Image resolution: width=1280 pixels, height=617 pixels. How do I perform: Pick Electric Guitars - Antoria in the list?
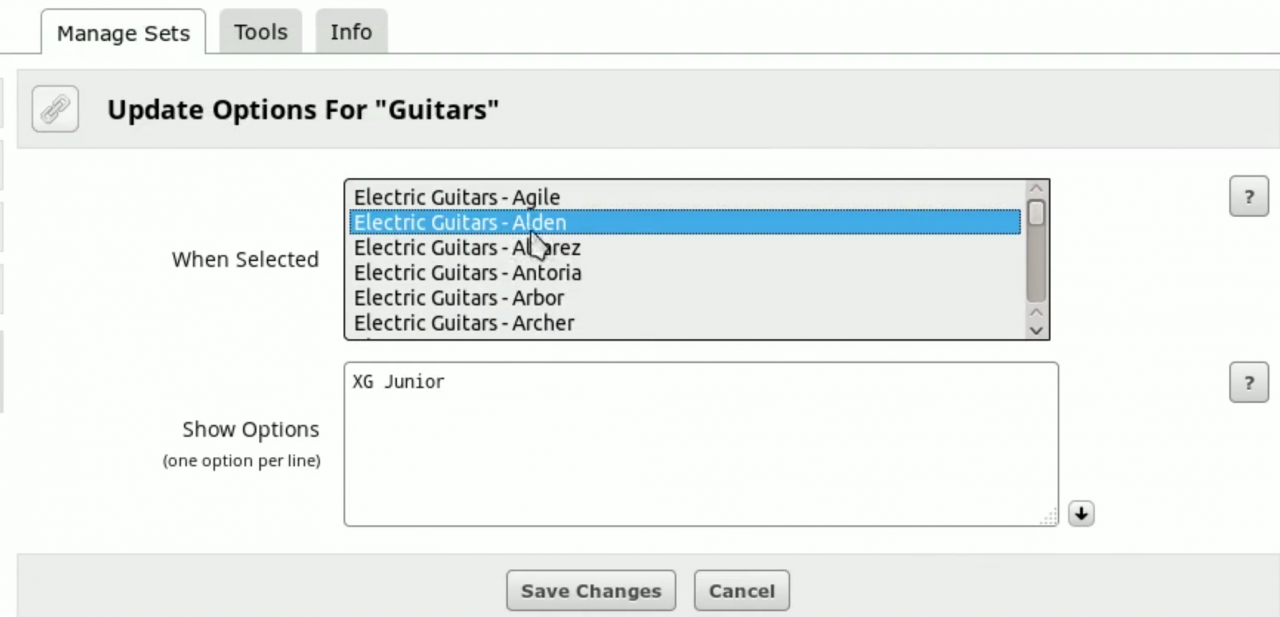(x=467, y=272)
